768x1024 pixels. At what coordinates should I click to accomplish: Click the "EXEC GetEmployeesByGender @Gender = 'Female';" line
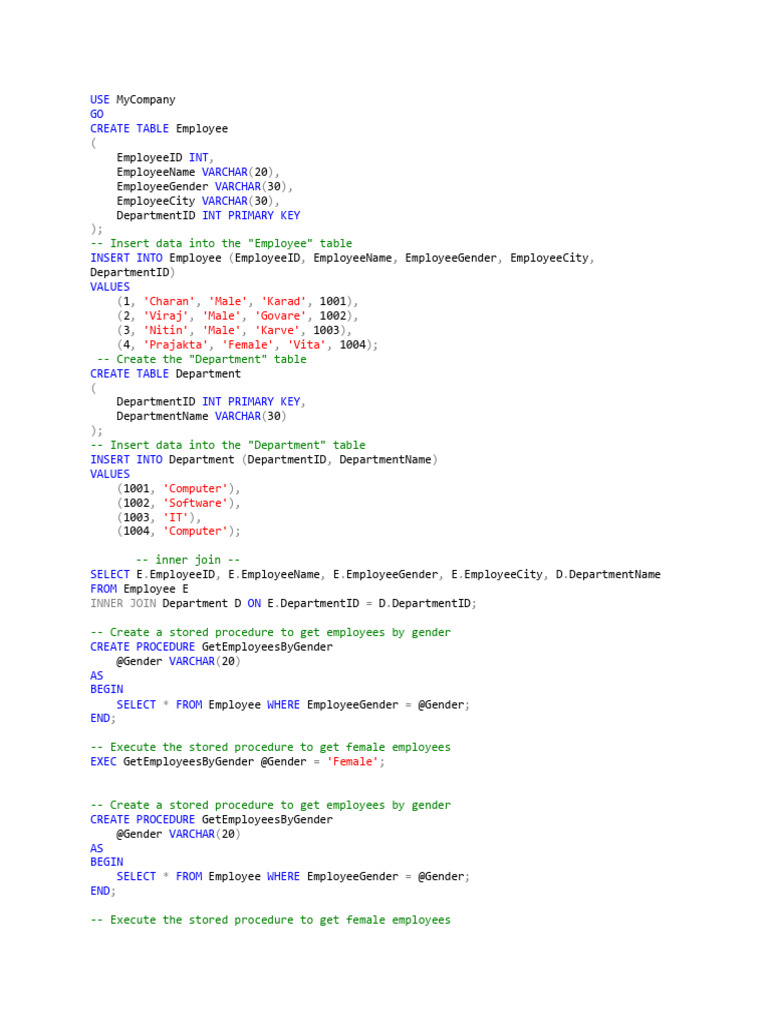pos(238,761)
